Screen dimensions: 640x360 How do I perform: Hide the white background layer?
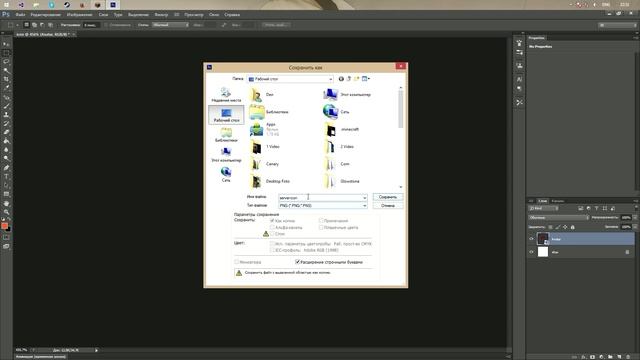point(531,252)
